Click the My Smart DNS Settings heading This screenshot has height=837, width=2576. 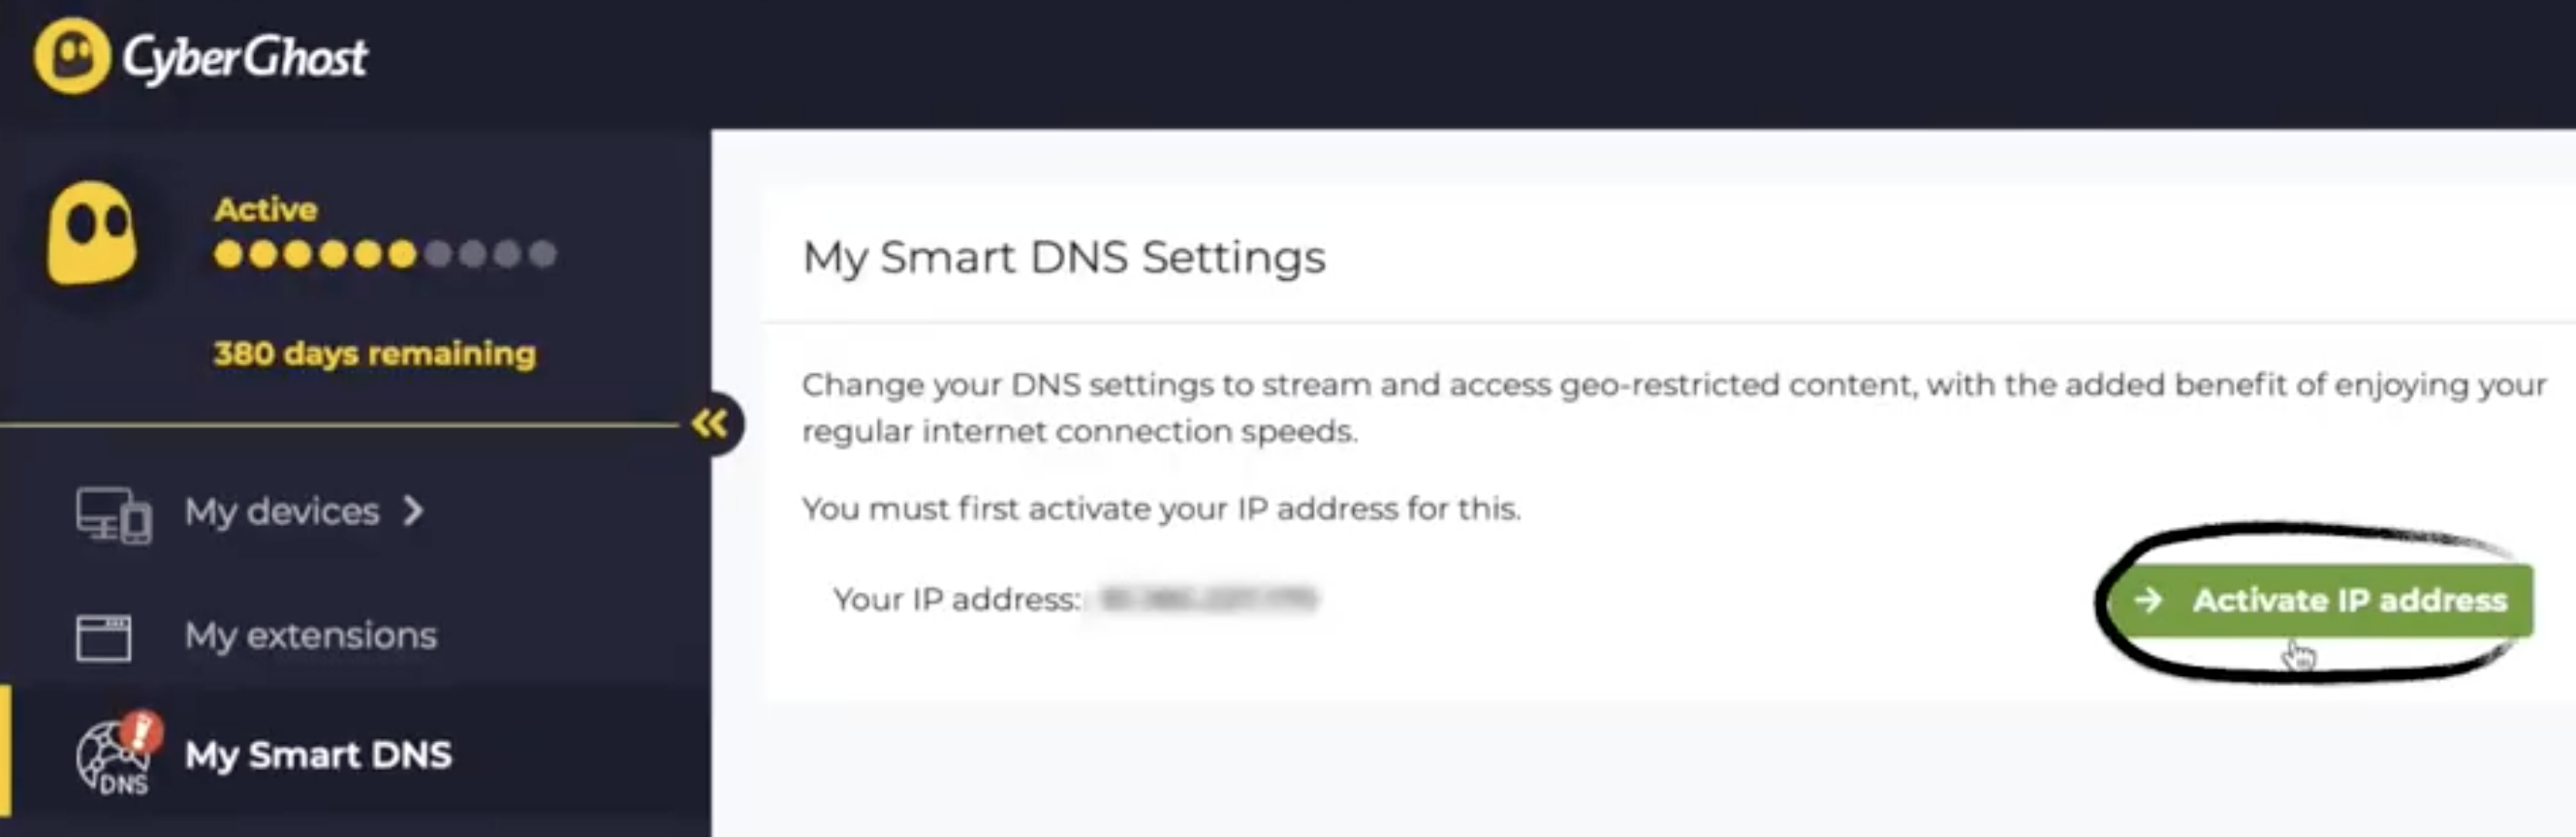coord(1064,257)
